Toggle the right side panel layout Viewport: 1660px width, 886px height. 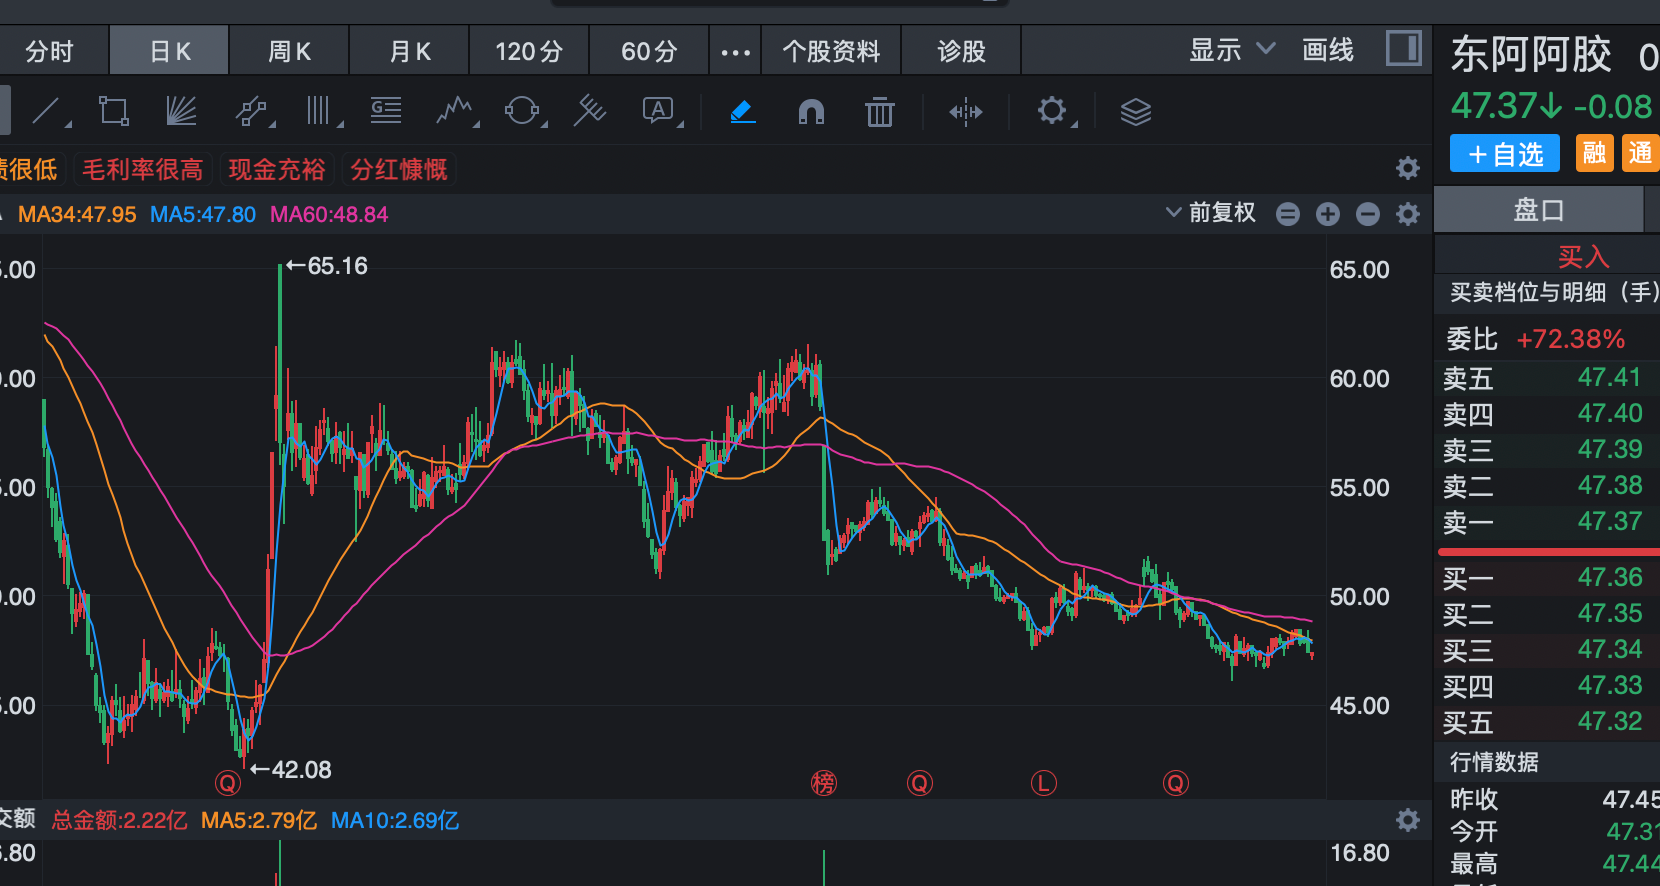point(1403,49)
